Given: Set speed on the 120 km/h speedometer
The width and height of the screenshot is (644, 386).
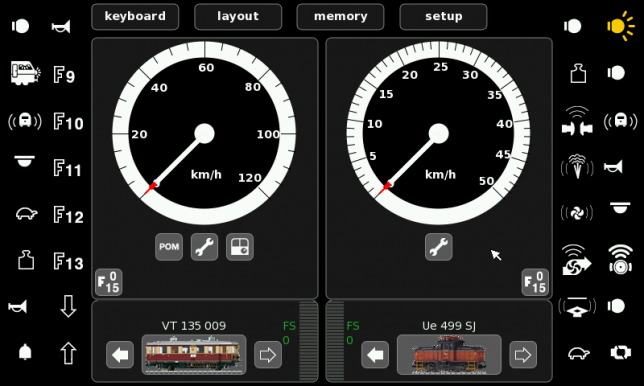Looking at the screenshot, I should coord(205,133).
